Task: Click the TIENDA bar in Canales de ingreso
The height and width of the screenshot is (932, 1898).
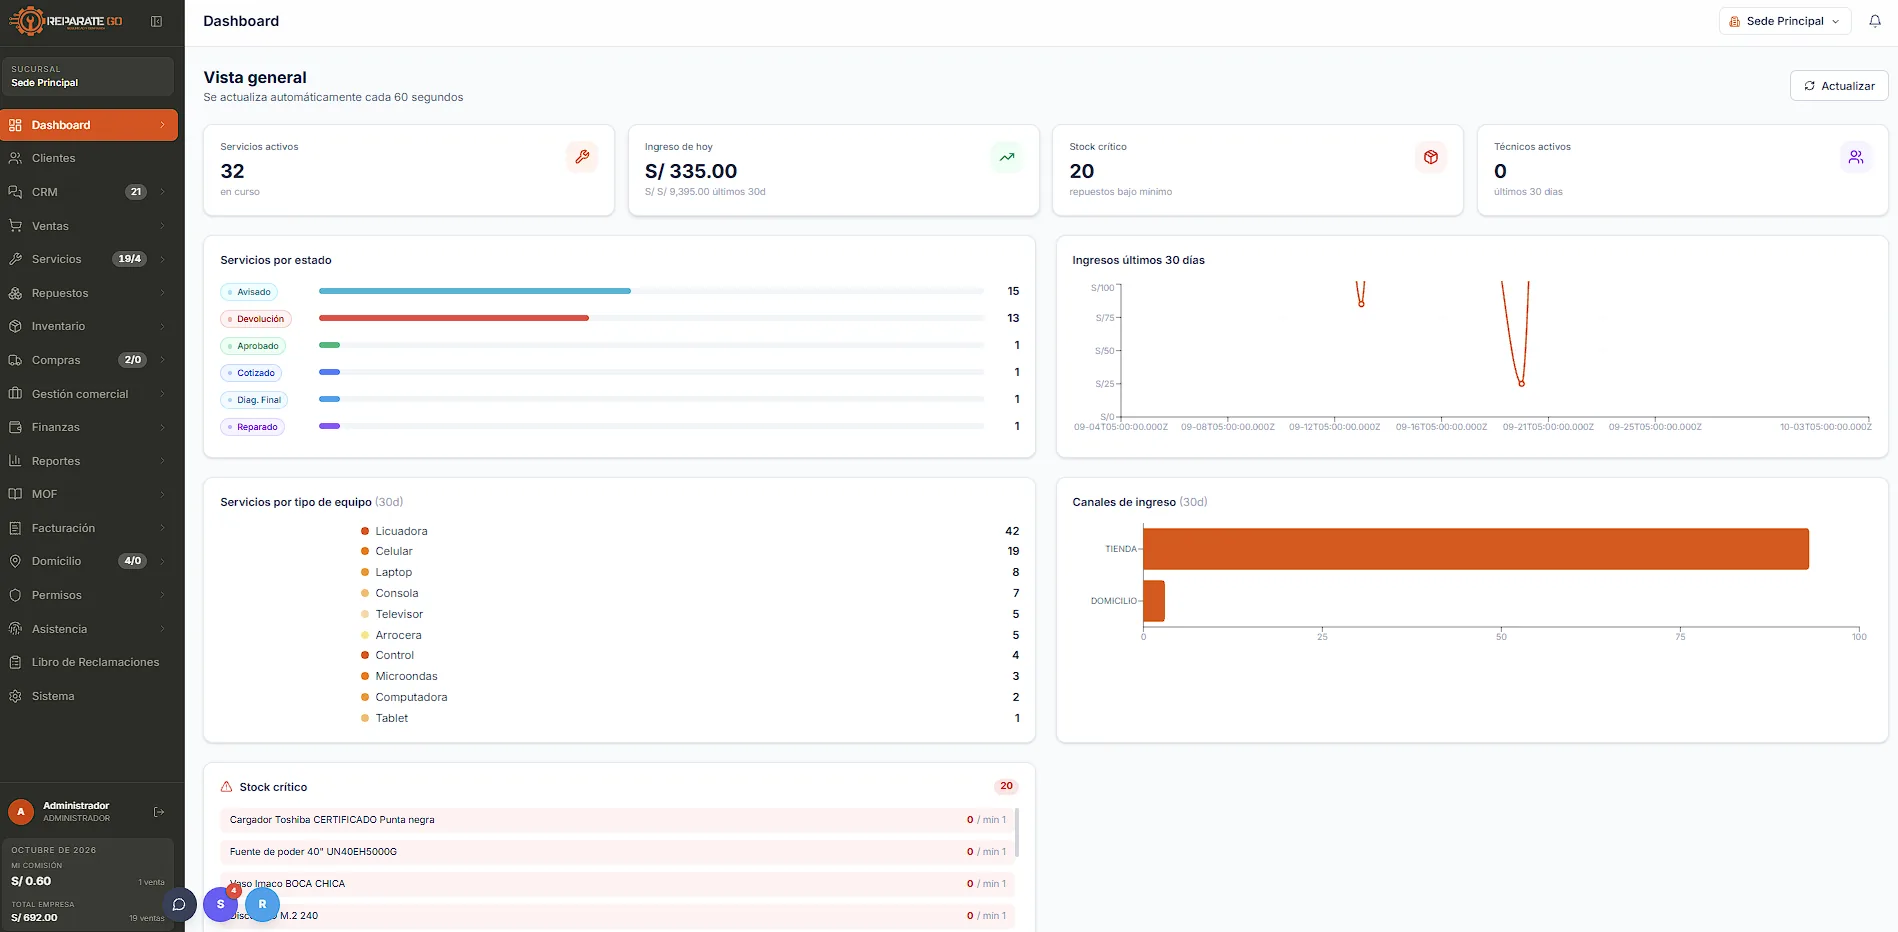Action: coord(1476,549)
